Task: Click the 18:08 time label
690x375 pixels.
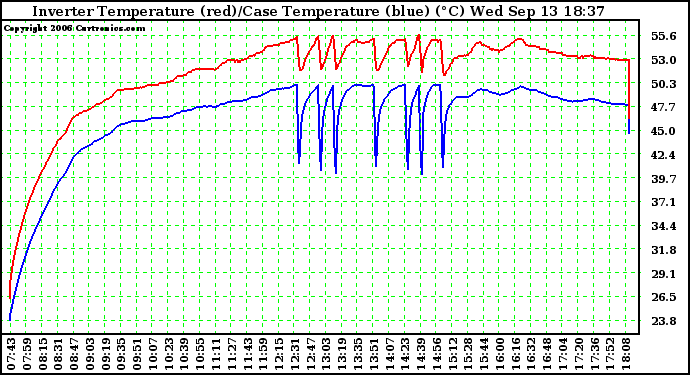Action: 627,354
